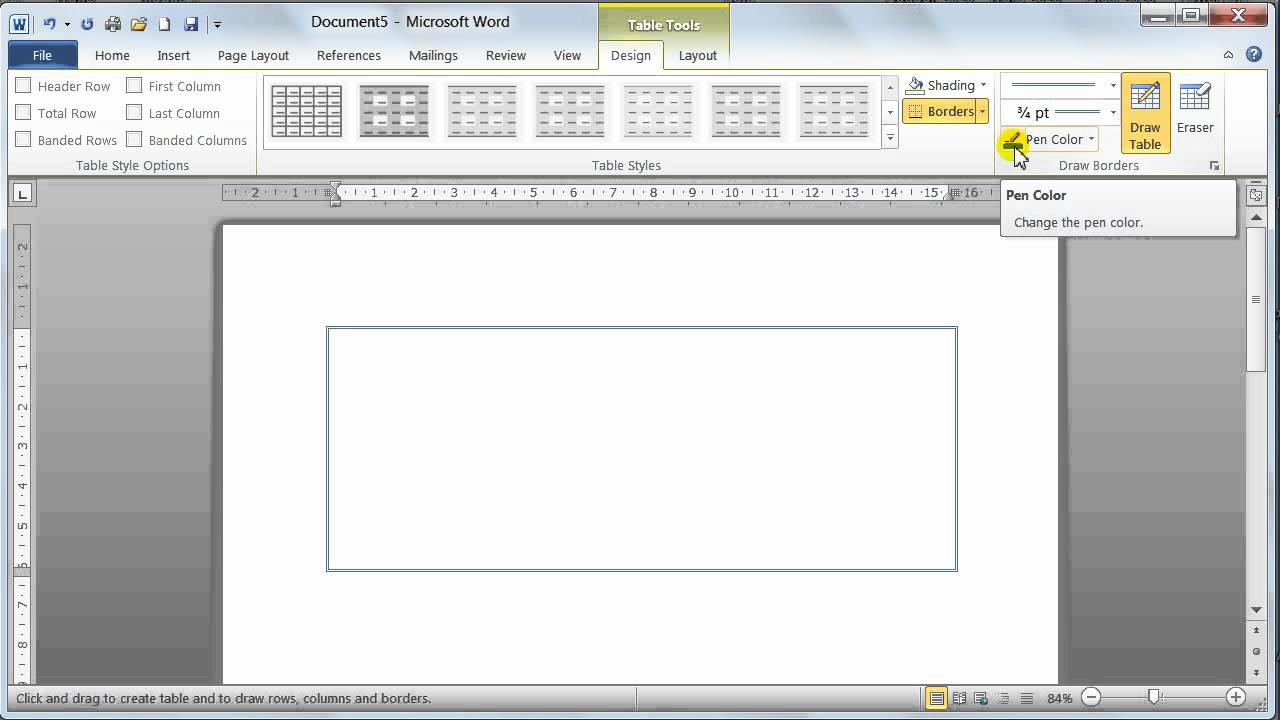
Task: Expand the Borders dropdown arrow
Action: pos(982,111)
